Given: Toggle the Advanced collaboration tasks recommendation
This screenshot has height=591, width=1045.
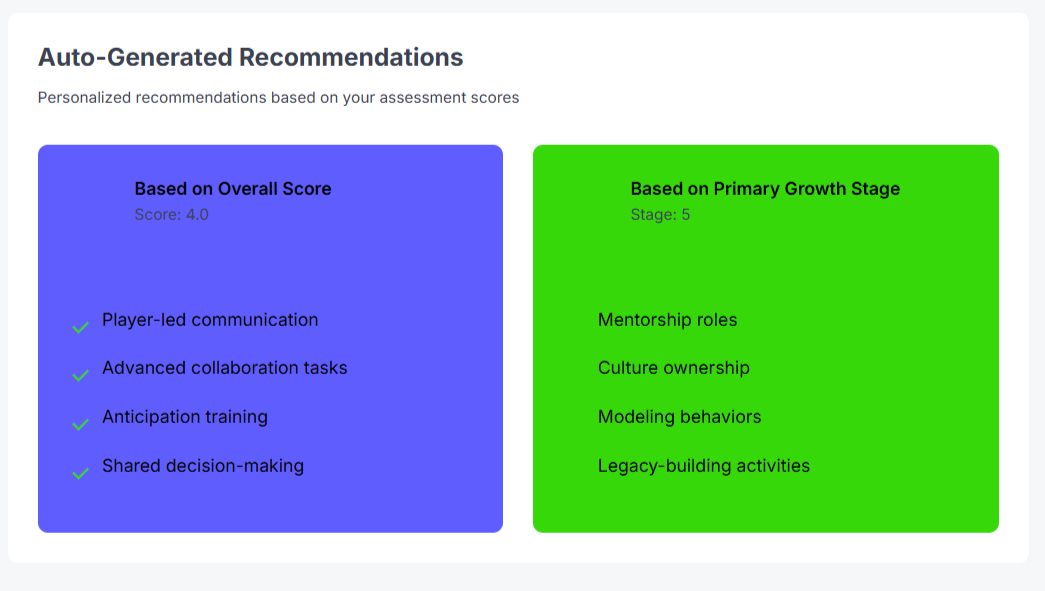Looking at the screenshot, I should (x=224, y=368).
